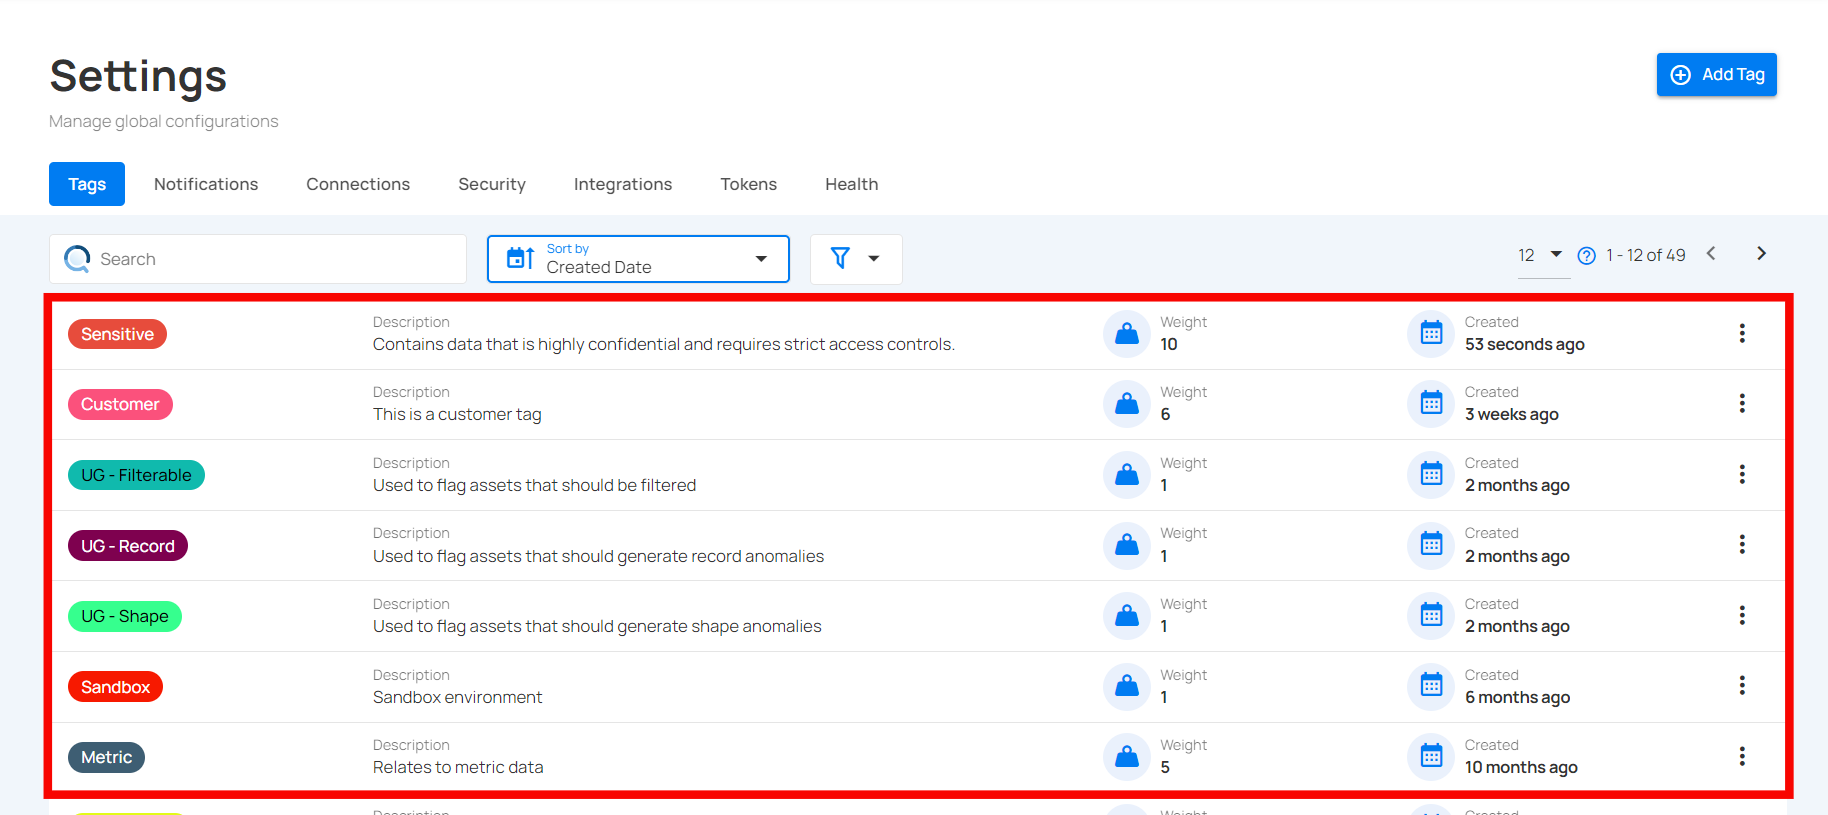Click the search magnifier icon
This screenshot has width=1828, height=815.
(x=77, y=259)
